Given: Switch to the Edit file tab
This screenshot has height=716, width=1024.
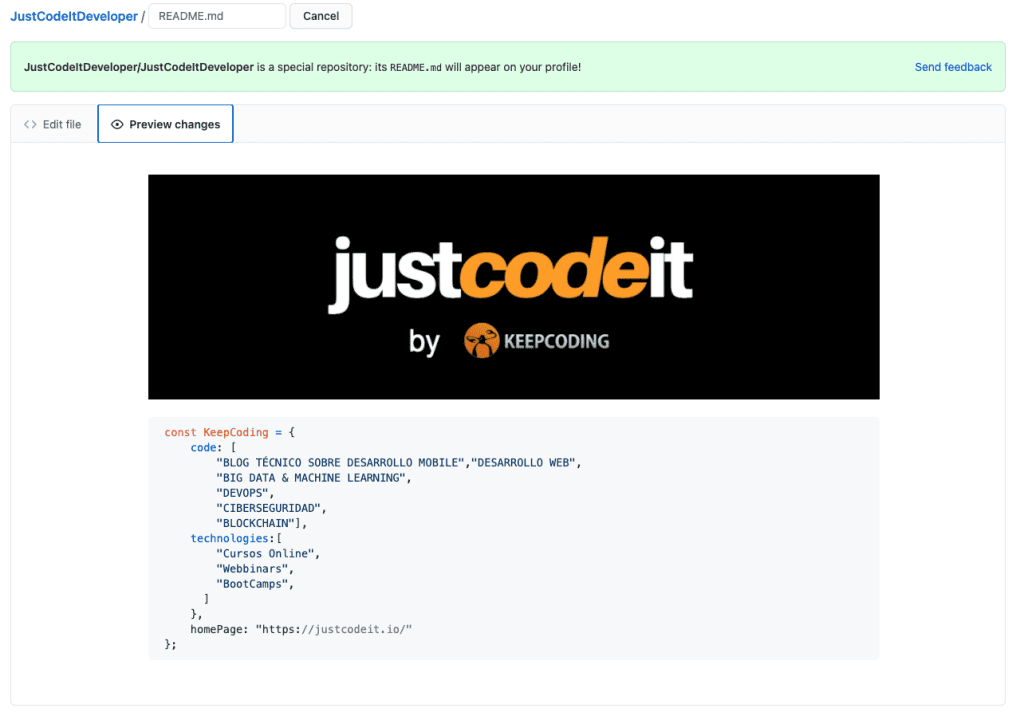Looking at the screenshot, I should [52, 124].
